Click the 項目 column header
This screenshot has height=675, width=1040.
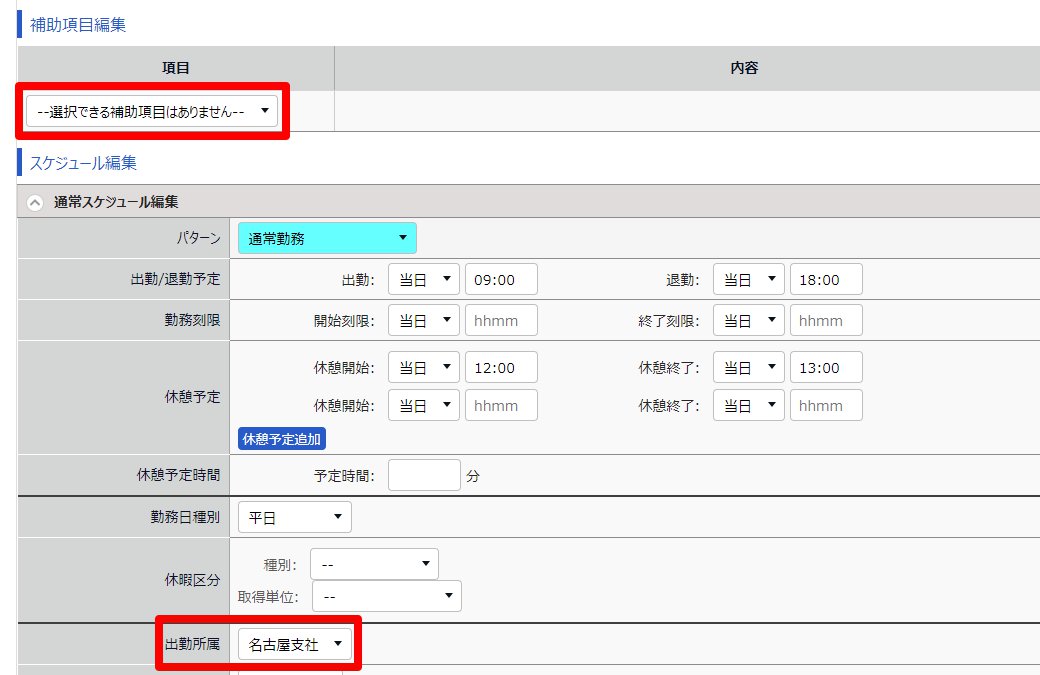[x=176, y=68]
